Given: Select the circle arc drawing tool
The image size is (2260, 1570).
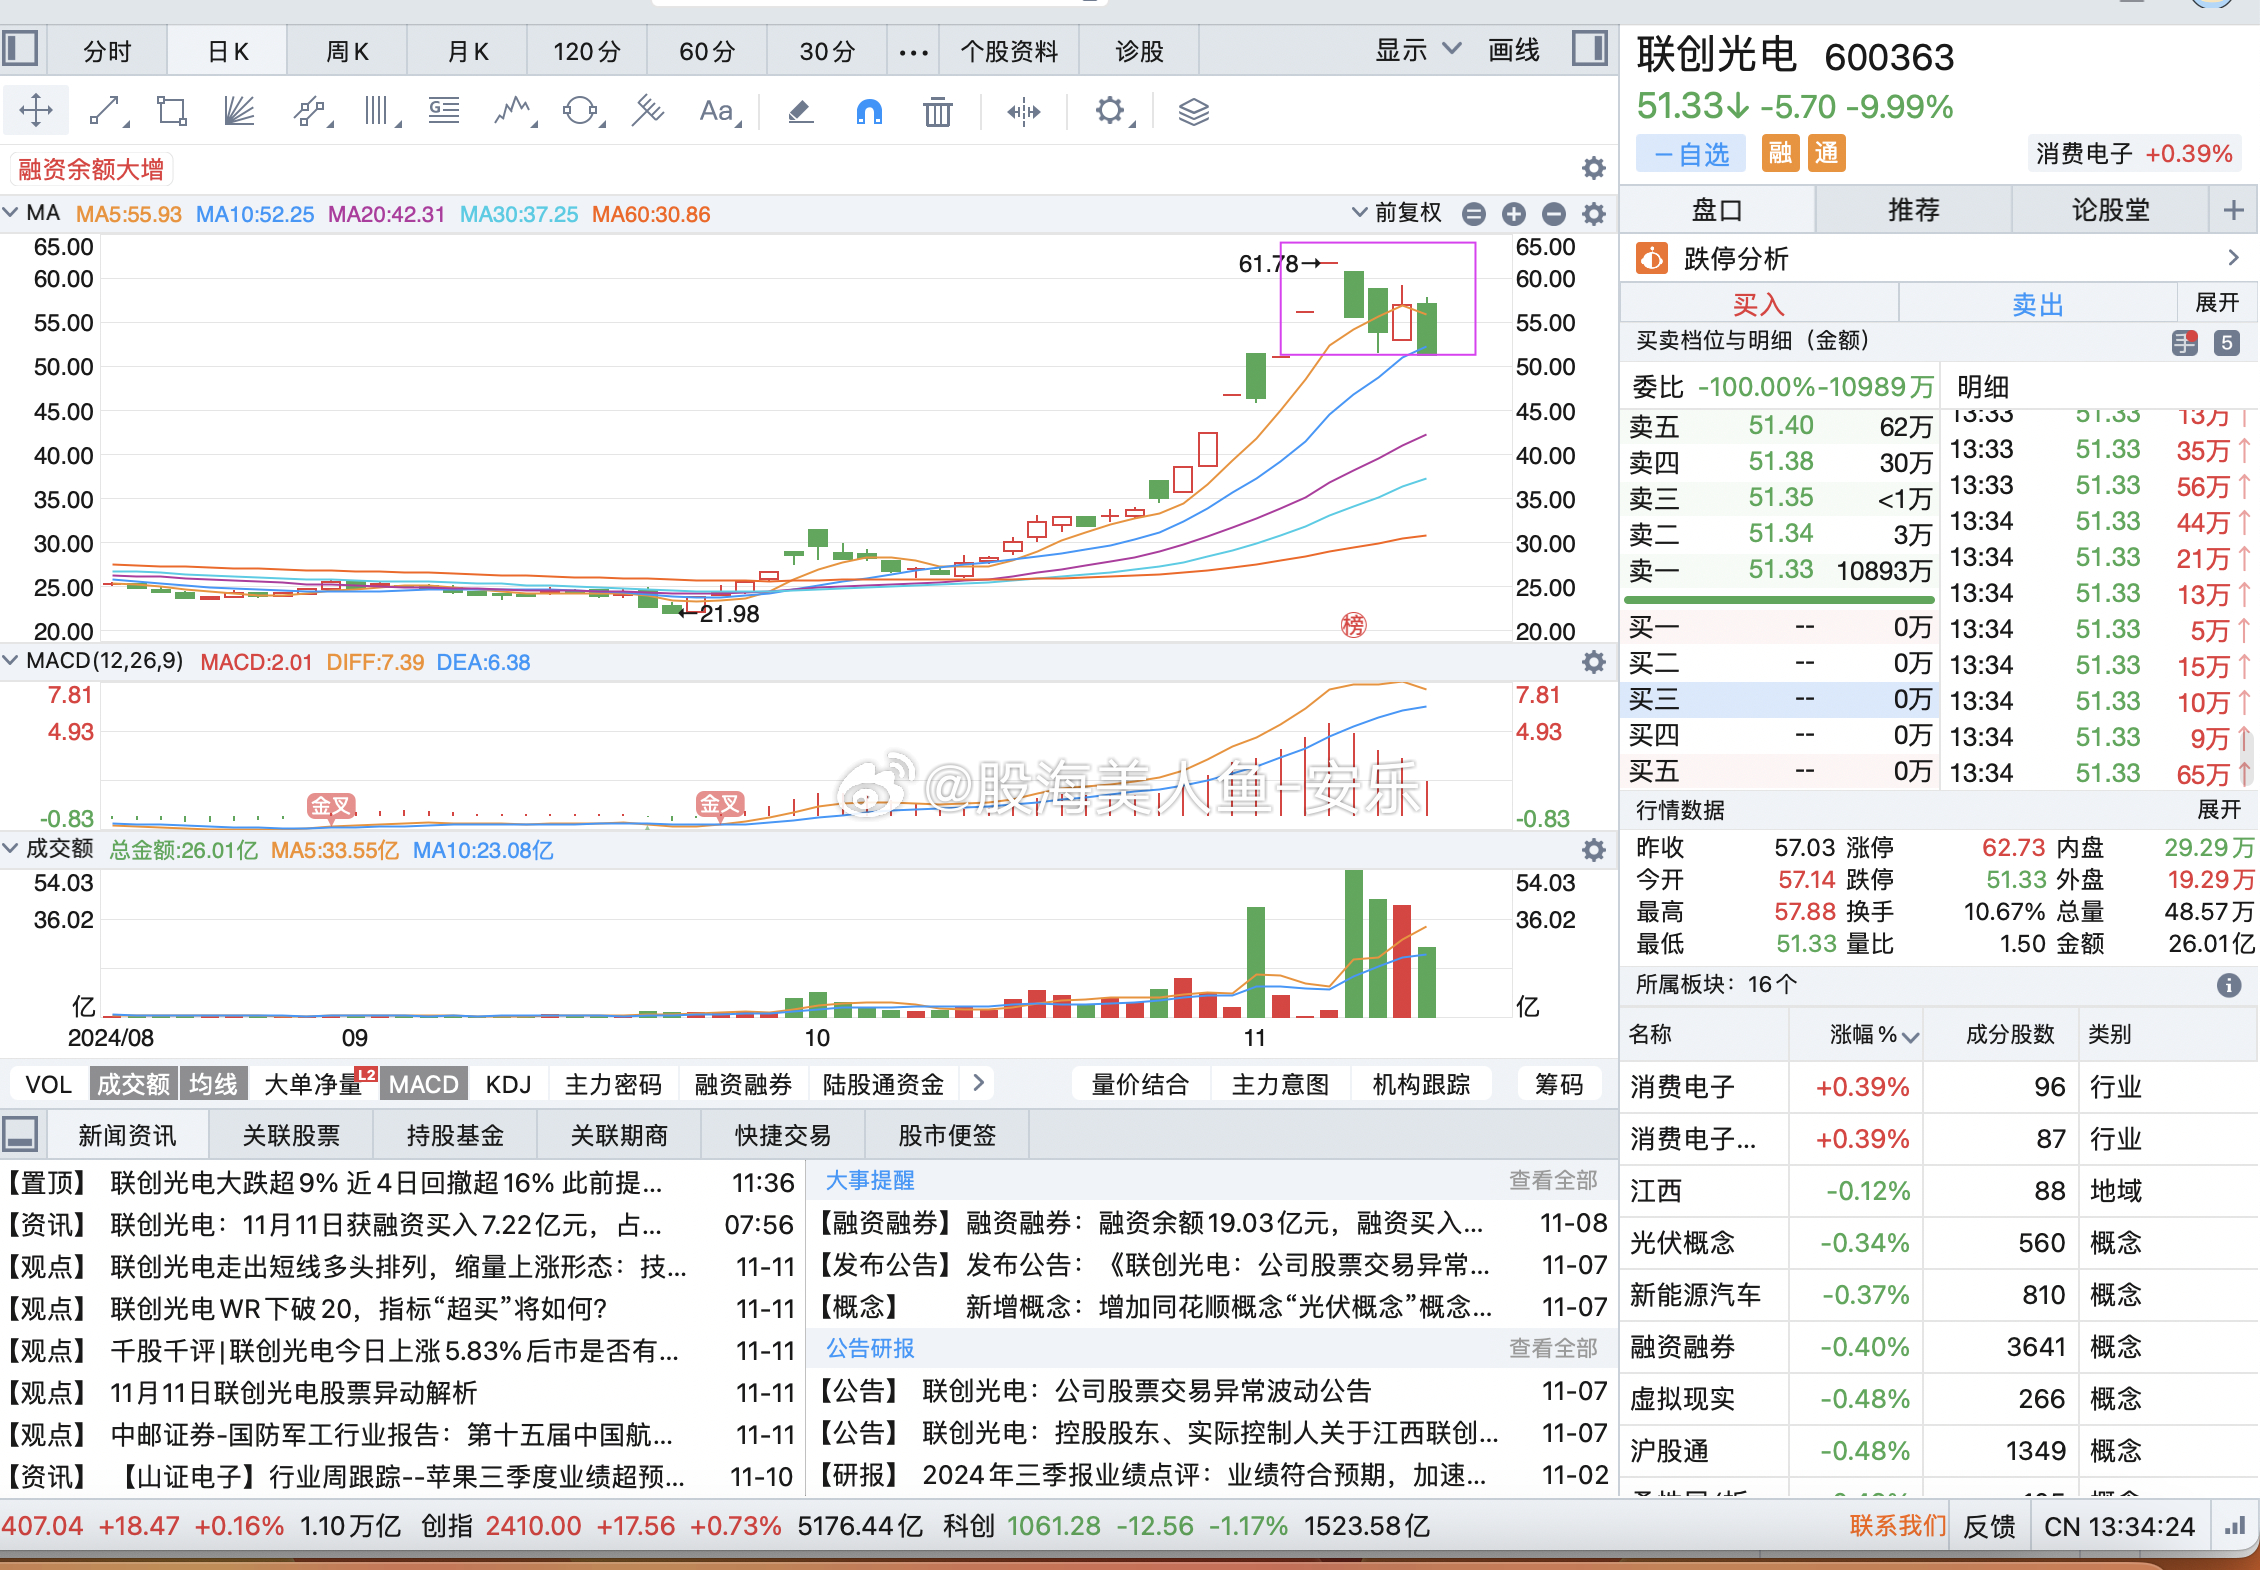Looking at the screenshot, I should (x=581, y=111).
